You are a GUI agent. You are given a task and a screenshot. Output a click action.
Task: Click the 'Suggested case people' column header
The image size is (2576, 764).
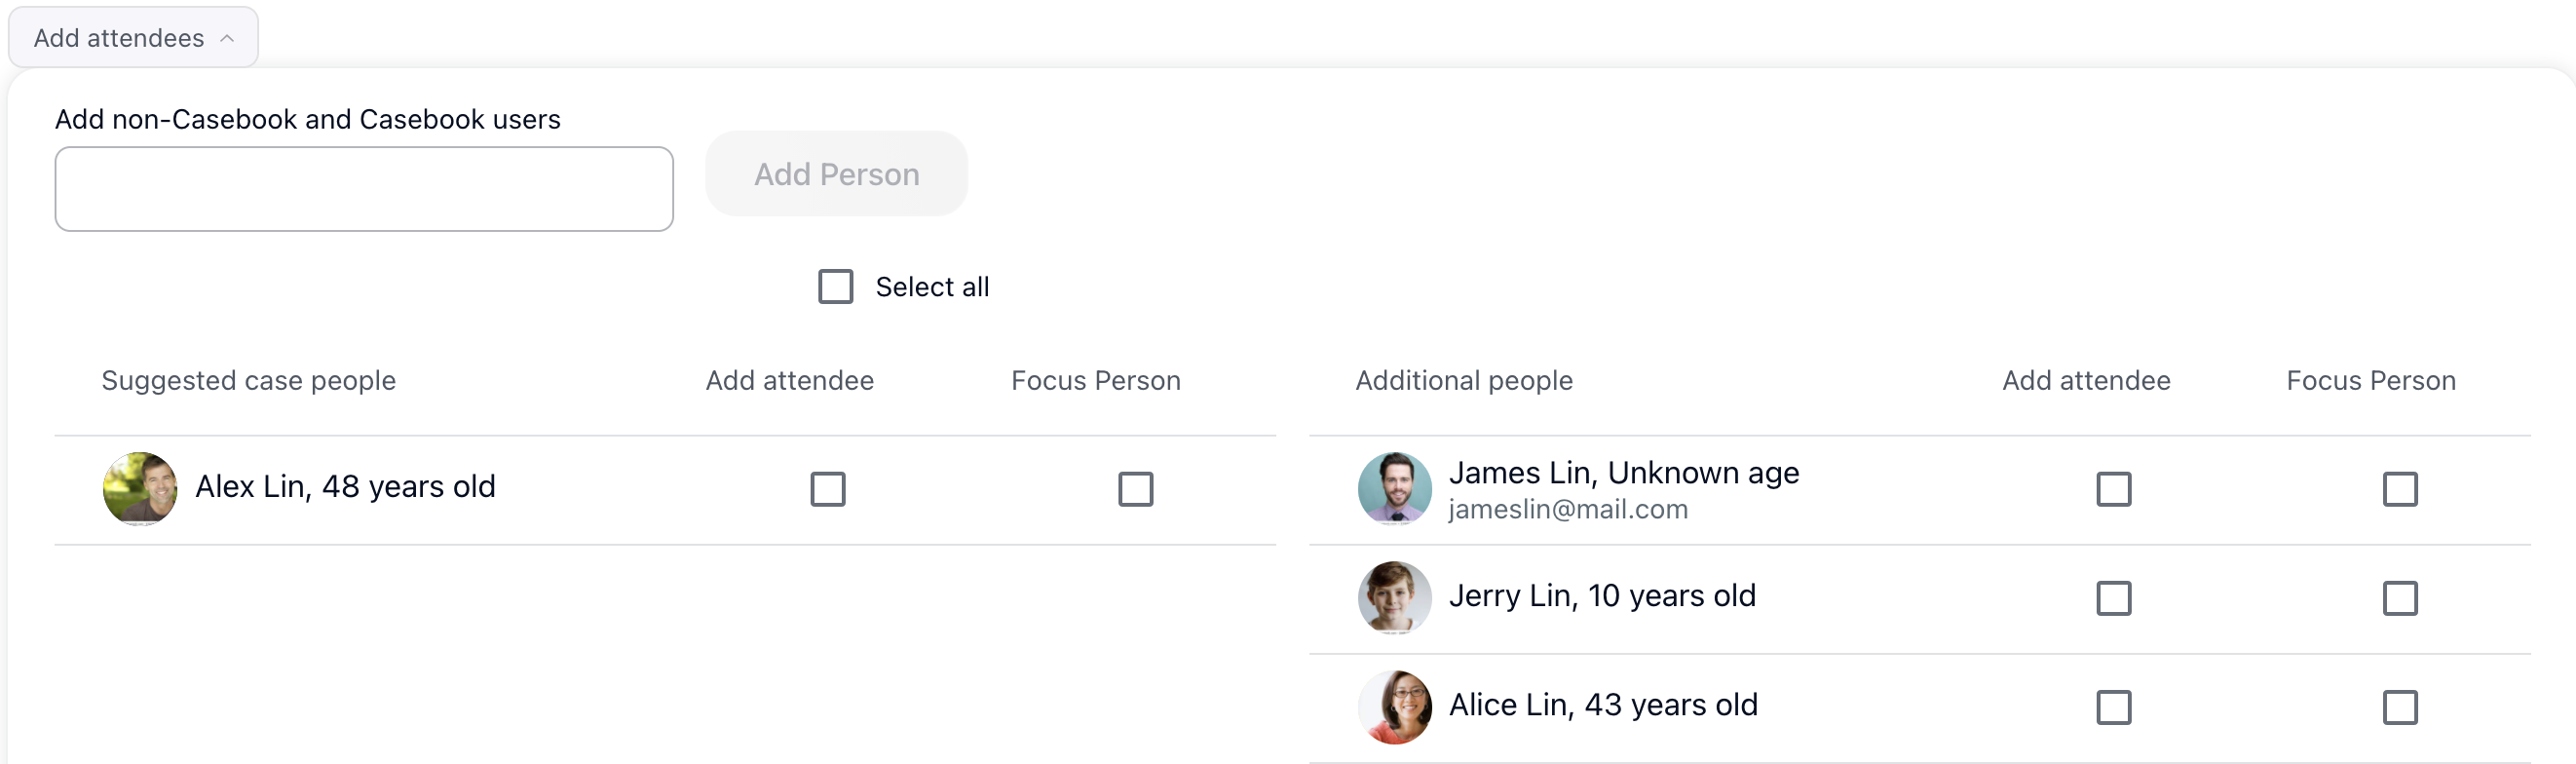[x=248, y=381]
